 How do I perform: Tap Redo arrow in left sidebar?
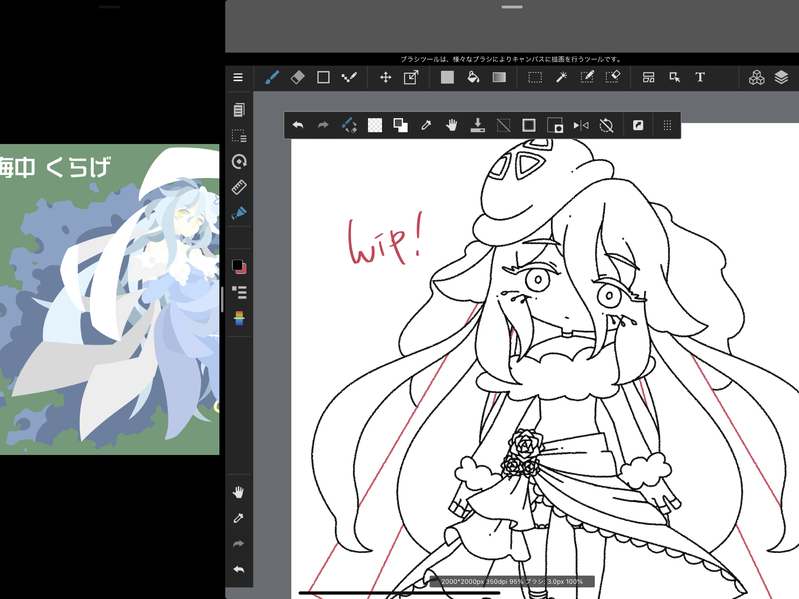click(238, 544)
